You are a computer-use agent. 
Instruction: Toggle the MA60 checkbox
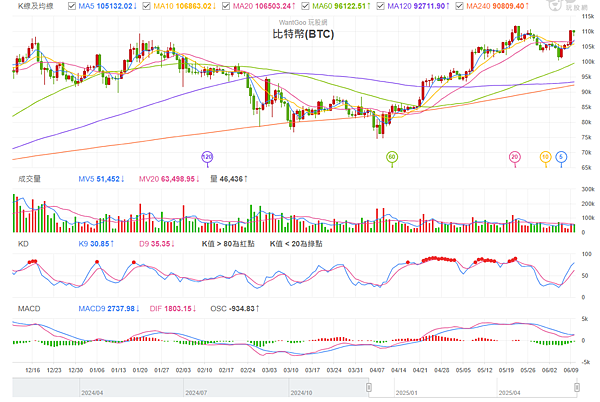tap(305, 6)
